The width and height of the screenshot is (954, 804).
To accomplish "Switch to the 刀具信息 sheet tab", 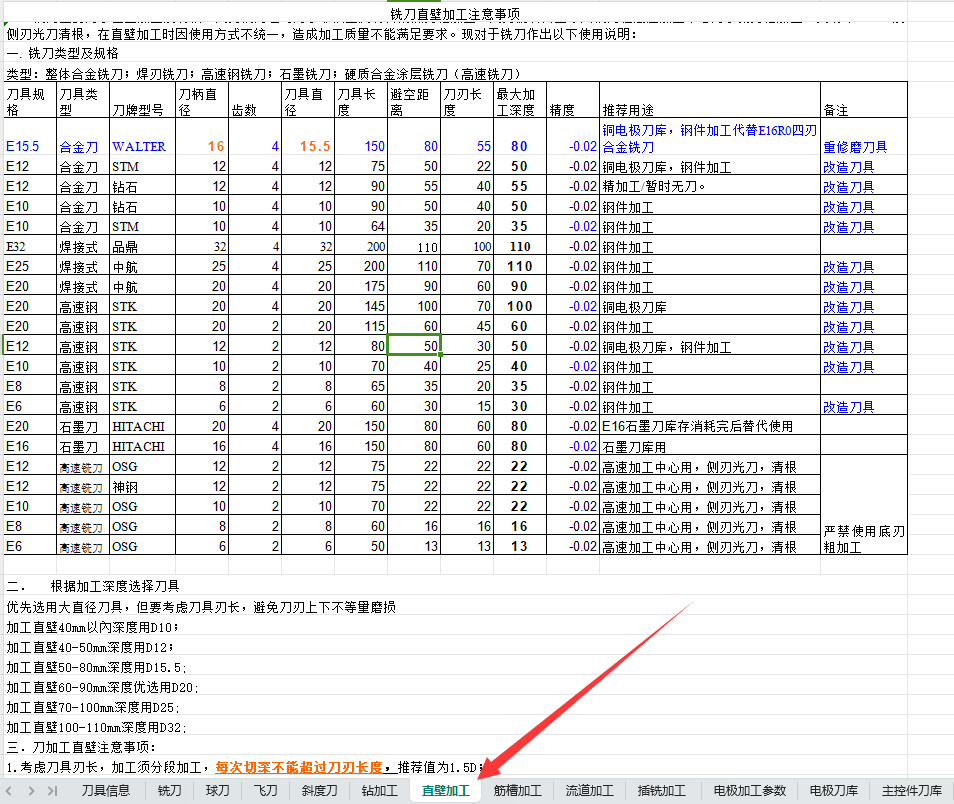I will 106,791.
